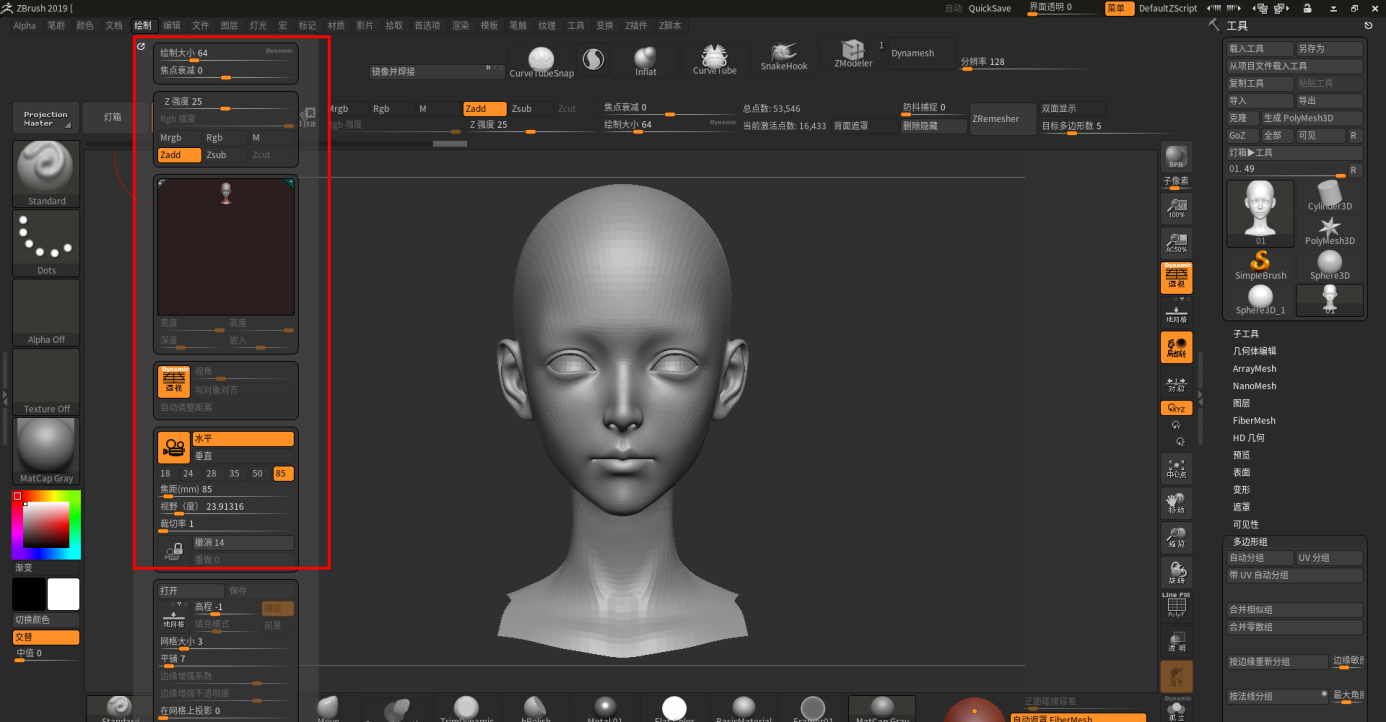Click the ZRemesher button
The image size is (1386, 722).
pos(995,118)
